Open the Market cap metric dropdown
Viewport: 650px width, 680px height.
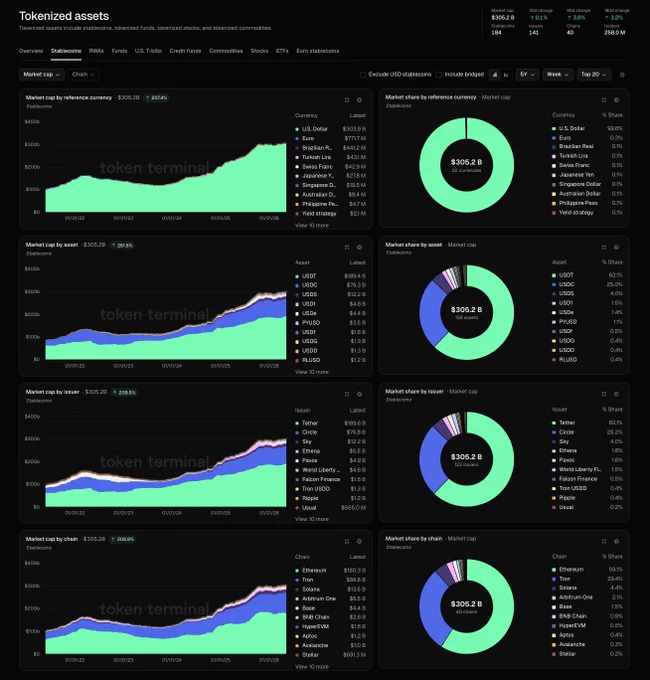42,75
